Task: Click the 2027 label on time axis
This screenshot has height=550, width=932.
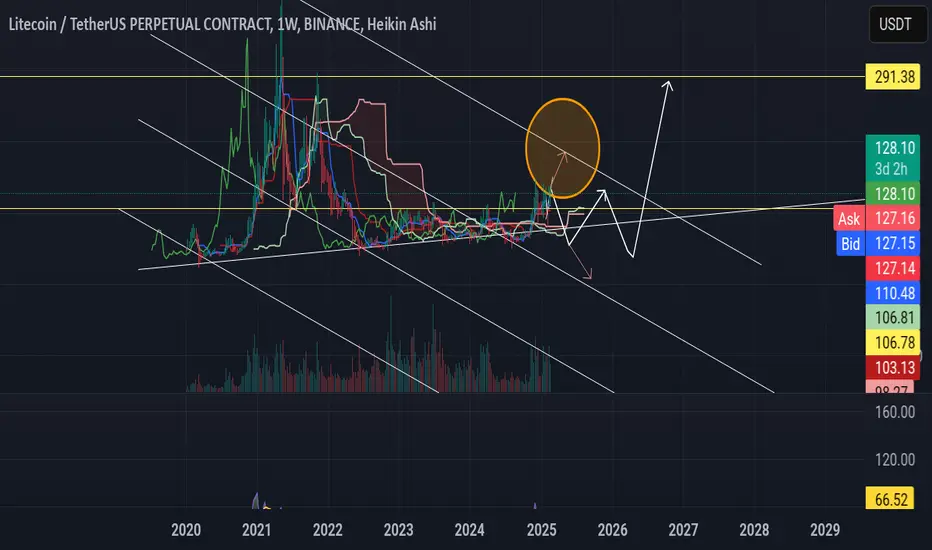Action: [x=683, y=530]
